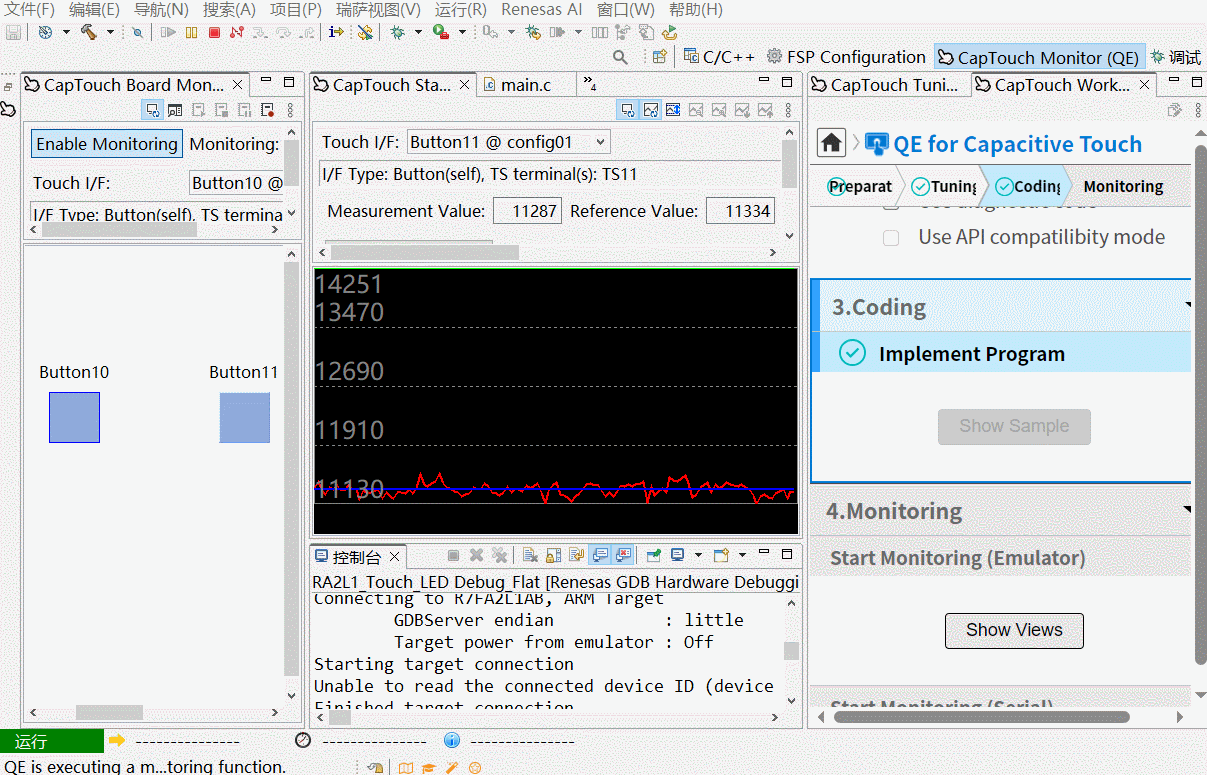
Task: Click the second Board Monitor toolbar icon
Action: pyautogui.click(x=175, y=110)
